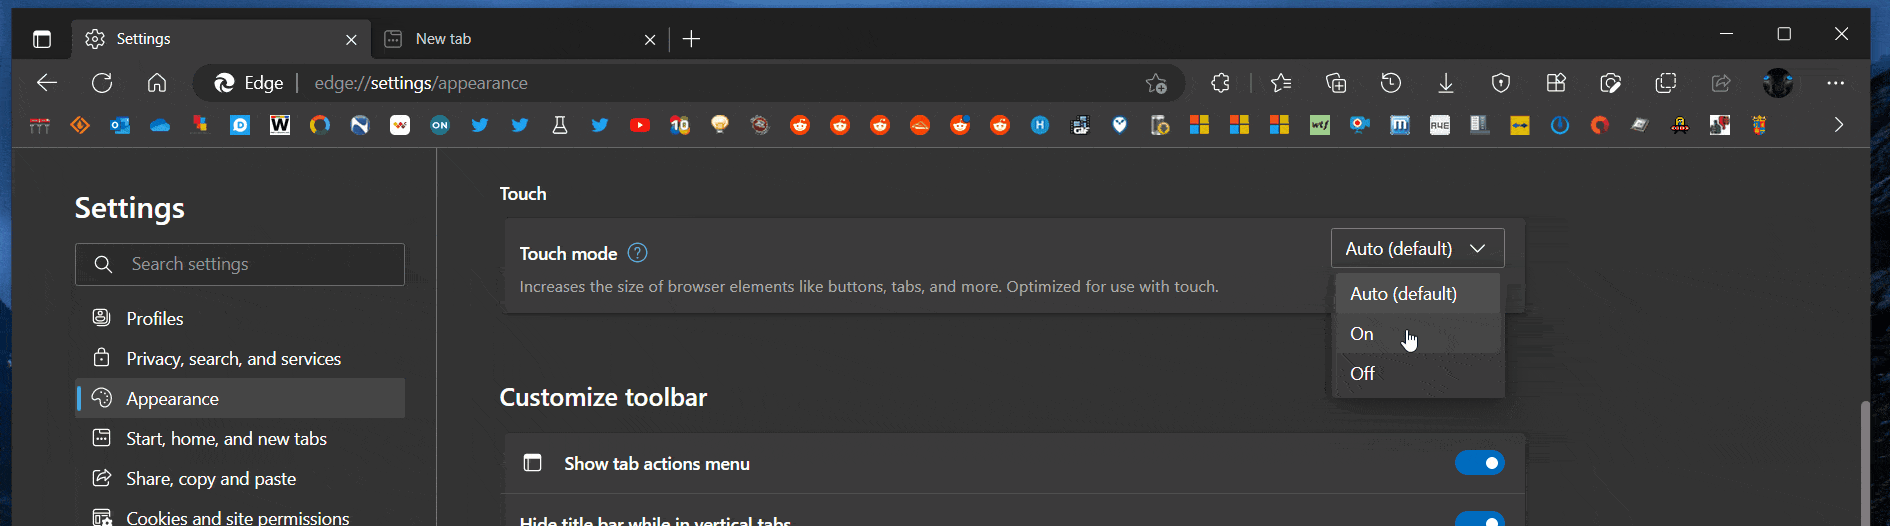Switch to the New tab browser tab
1890x526 pixels.
(520, 39)
